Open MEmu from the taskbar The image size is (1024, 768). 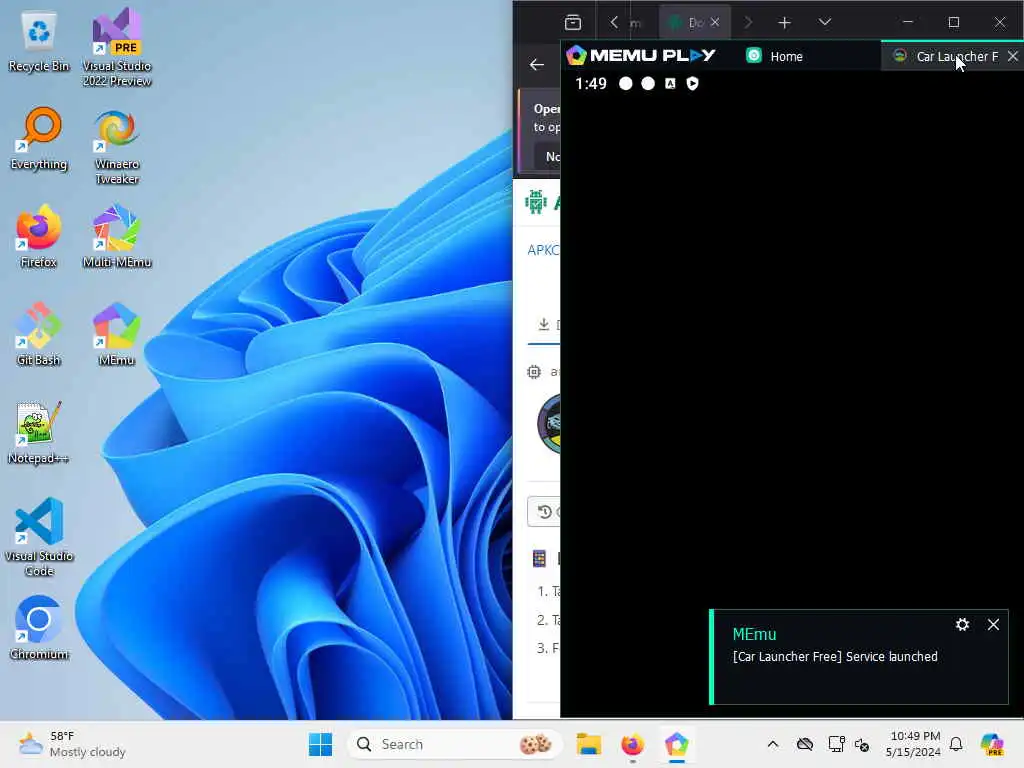677,744
